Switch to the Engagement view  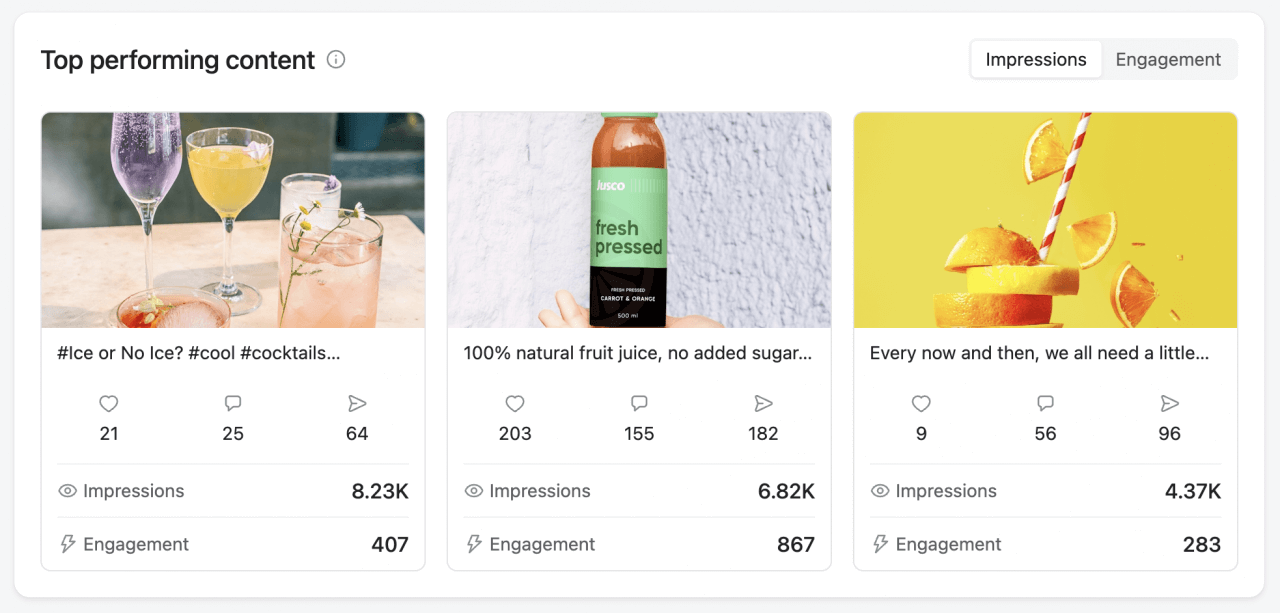pos(1168,59)
